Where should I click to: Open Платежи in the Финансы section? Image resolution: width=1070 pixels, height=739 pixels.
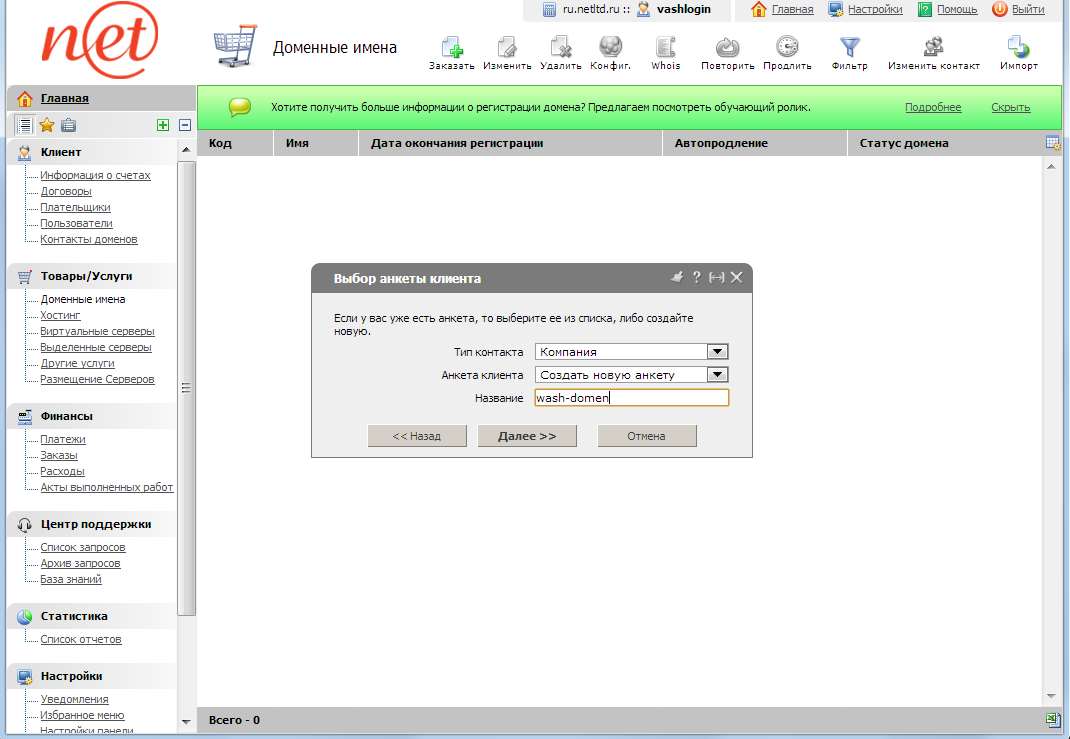click(62, 440)
